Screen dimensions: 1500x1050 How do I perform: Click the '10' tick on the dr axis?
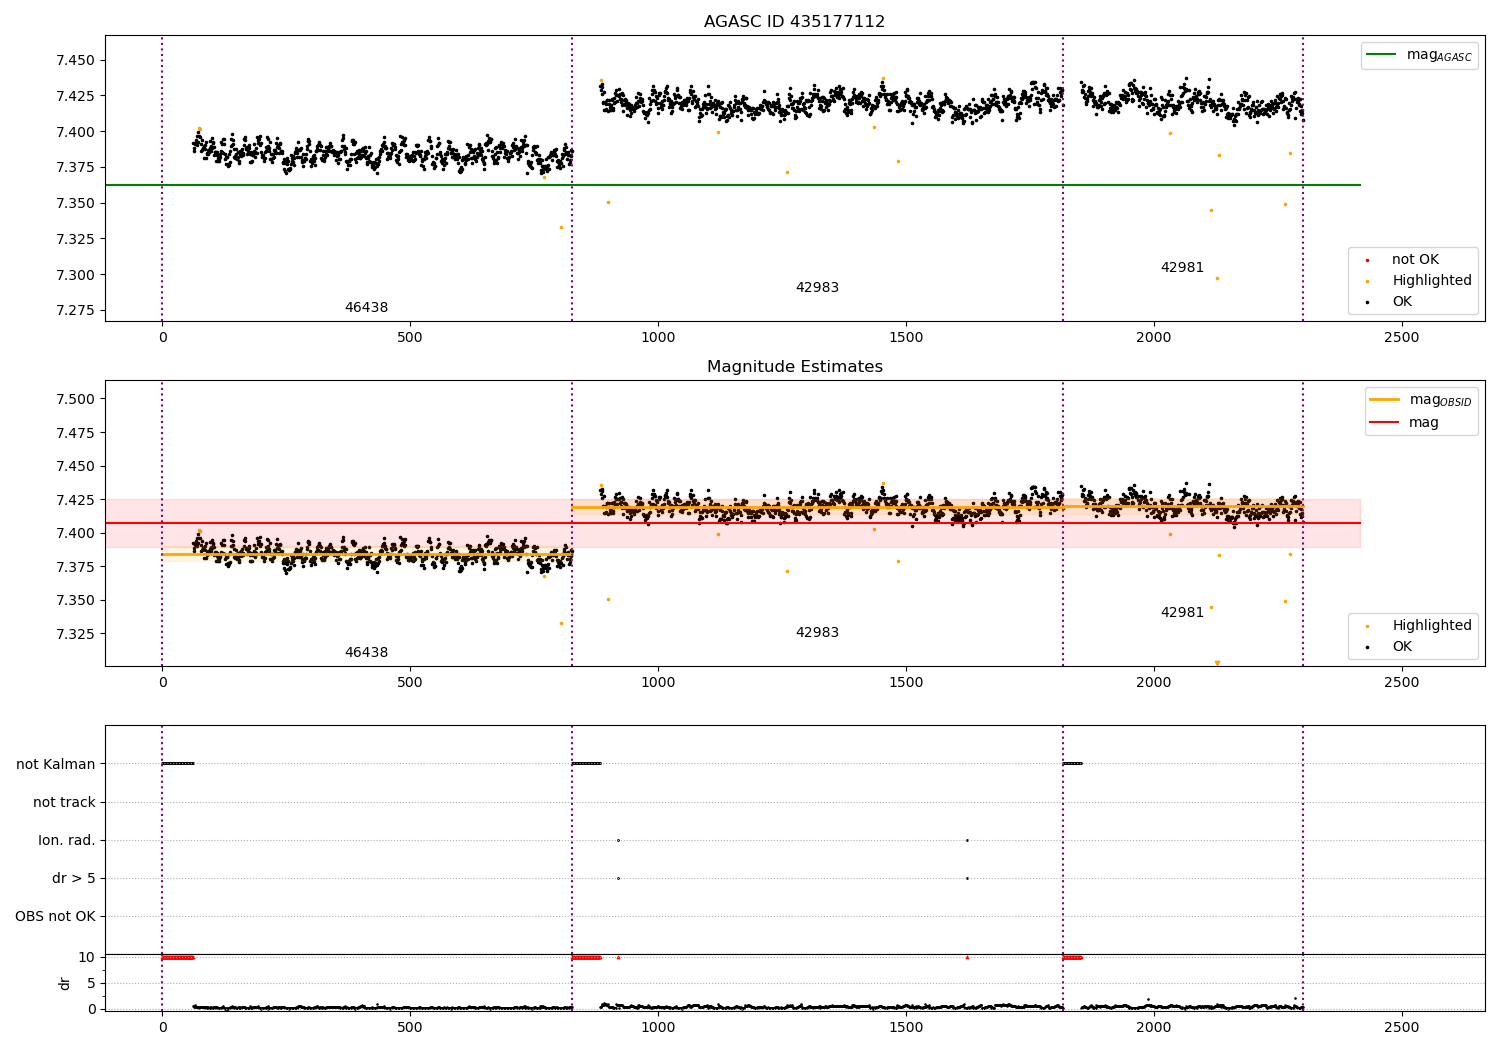[x=87, y=958]
